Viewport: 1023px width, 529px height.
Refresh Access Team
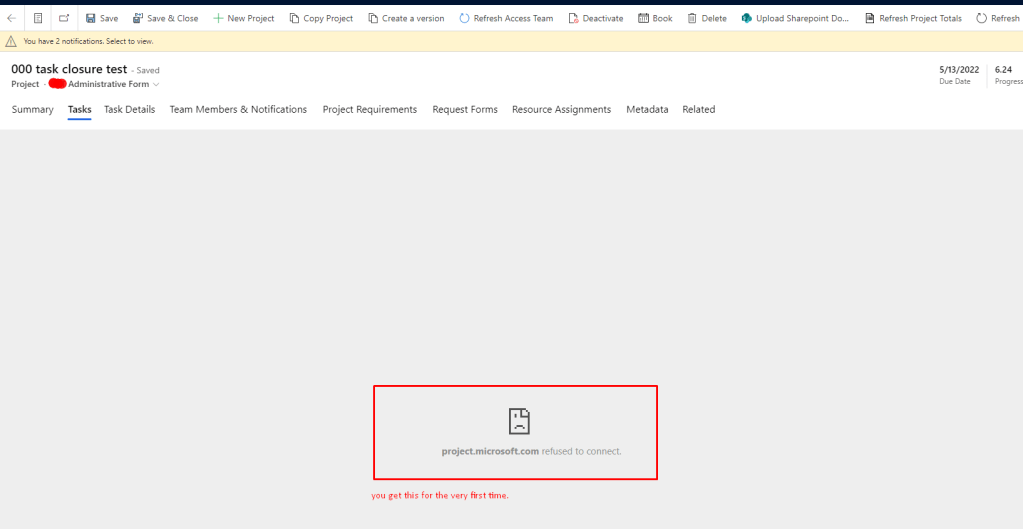coord(506,18)
